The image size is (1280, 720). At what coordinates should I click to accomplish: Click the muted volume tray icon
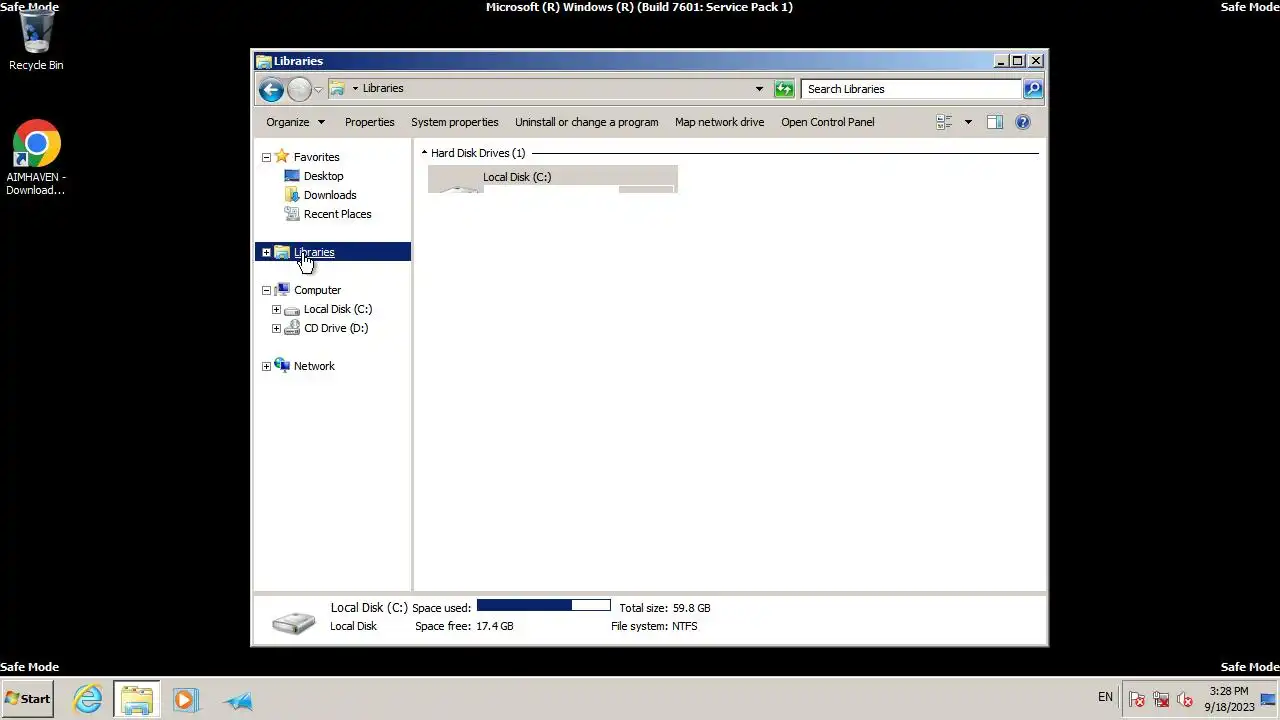pyautogui.click(x=1185, y=700)
